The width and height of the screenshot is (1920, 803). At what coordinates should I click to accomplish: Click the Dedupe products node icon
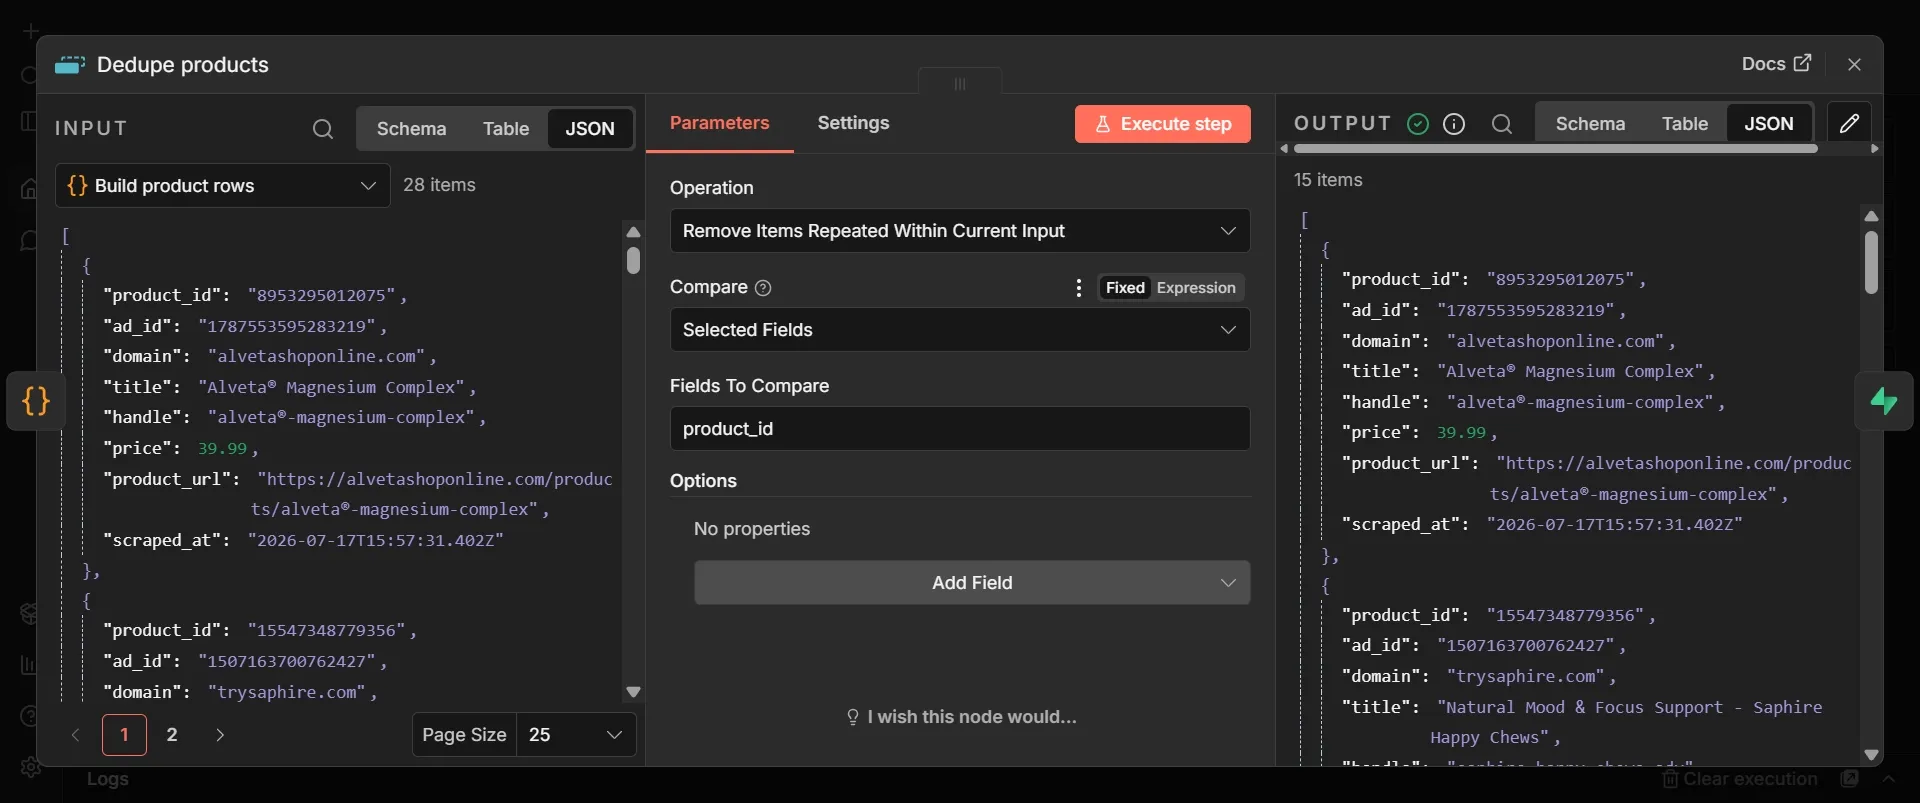click(70, 65)
